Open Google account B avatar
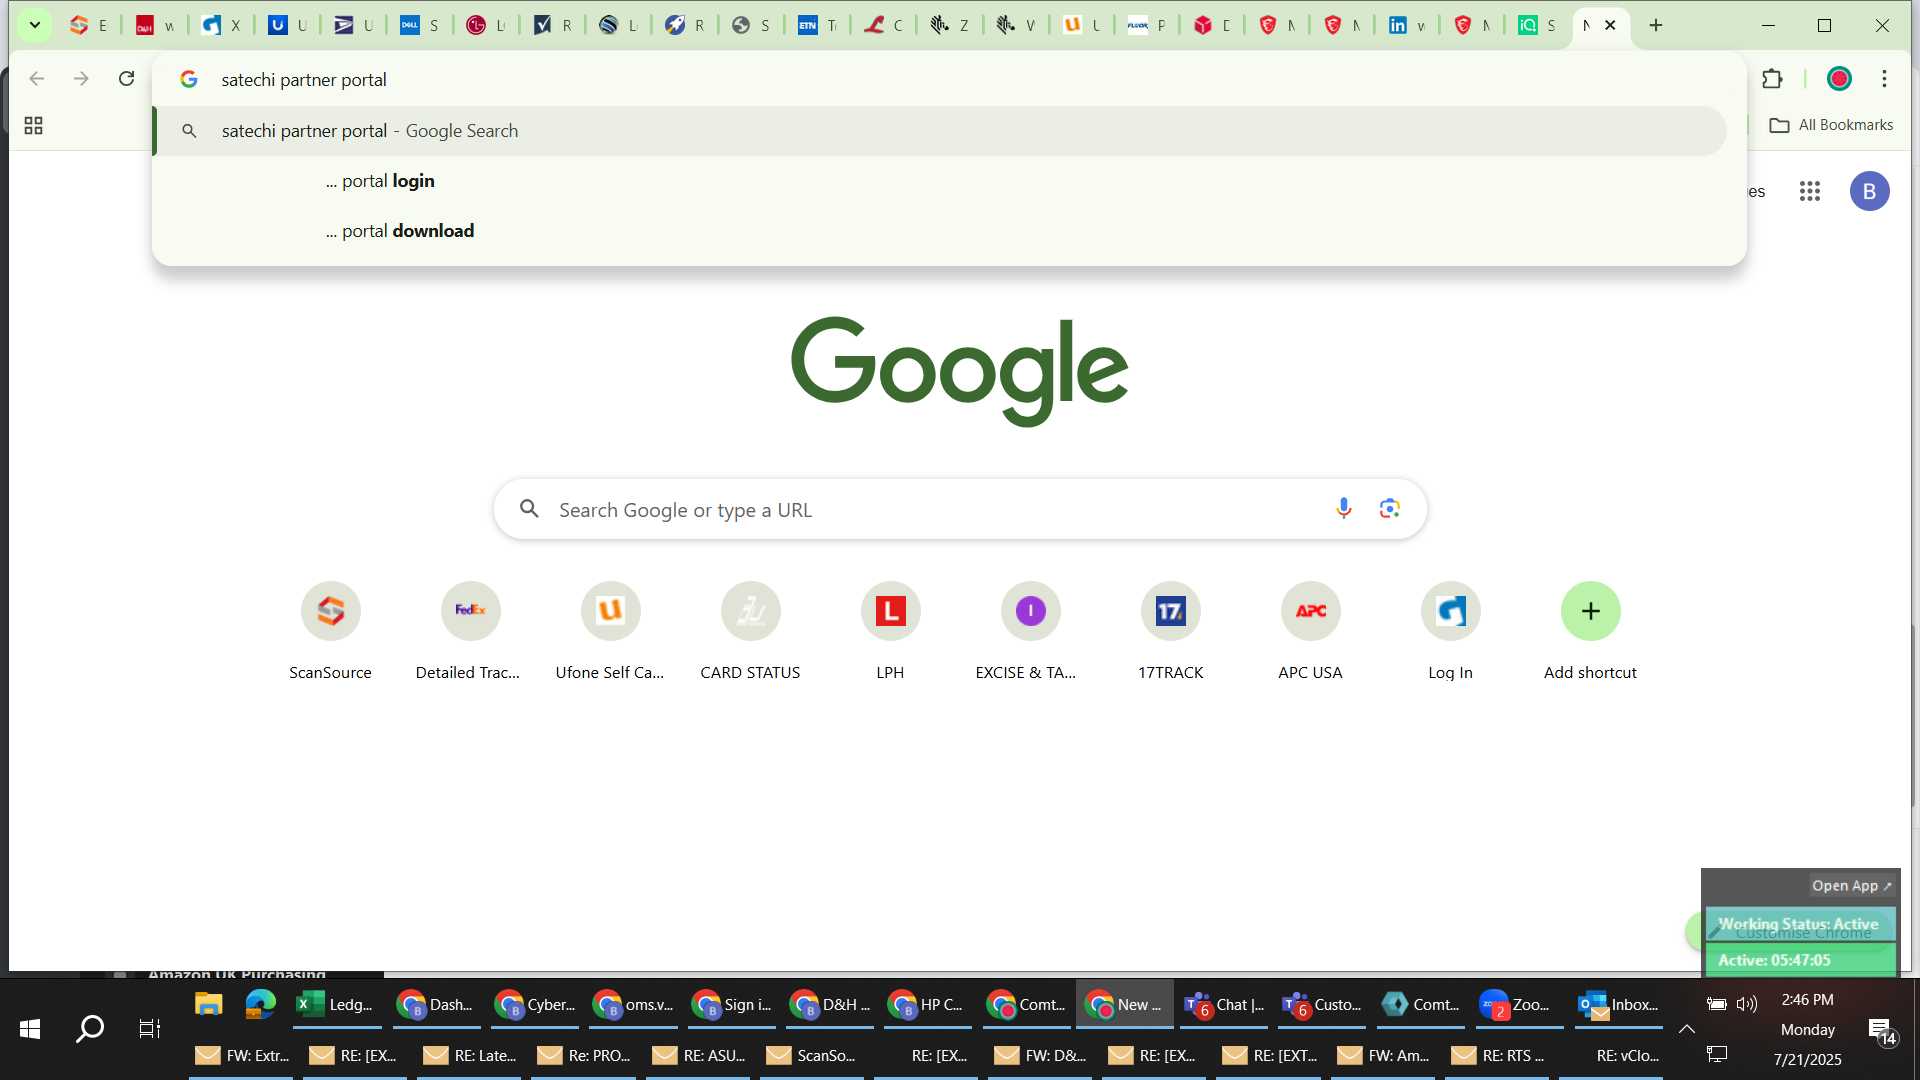1920x1080 pixels. [1869, 191]
